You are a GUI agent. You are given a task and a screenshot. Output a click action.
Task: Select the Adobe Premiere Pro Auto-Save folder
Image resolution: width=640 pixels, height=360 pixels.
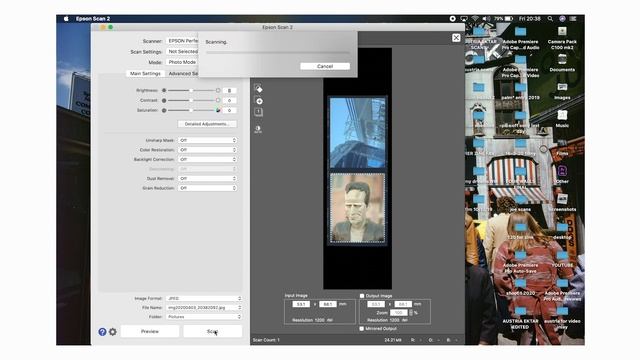[520, 261]
